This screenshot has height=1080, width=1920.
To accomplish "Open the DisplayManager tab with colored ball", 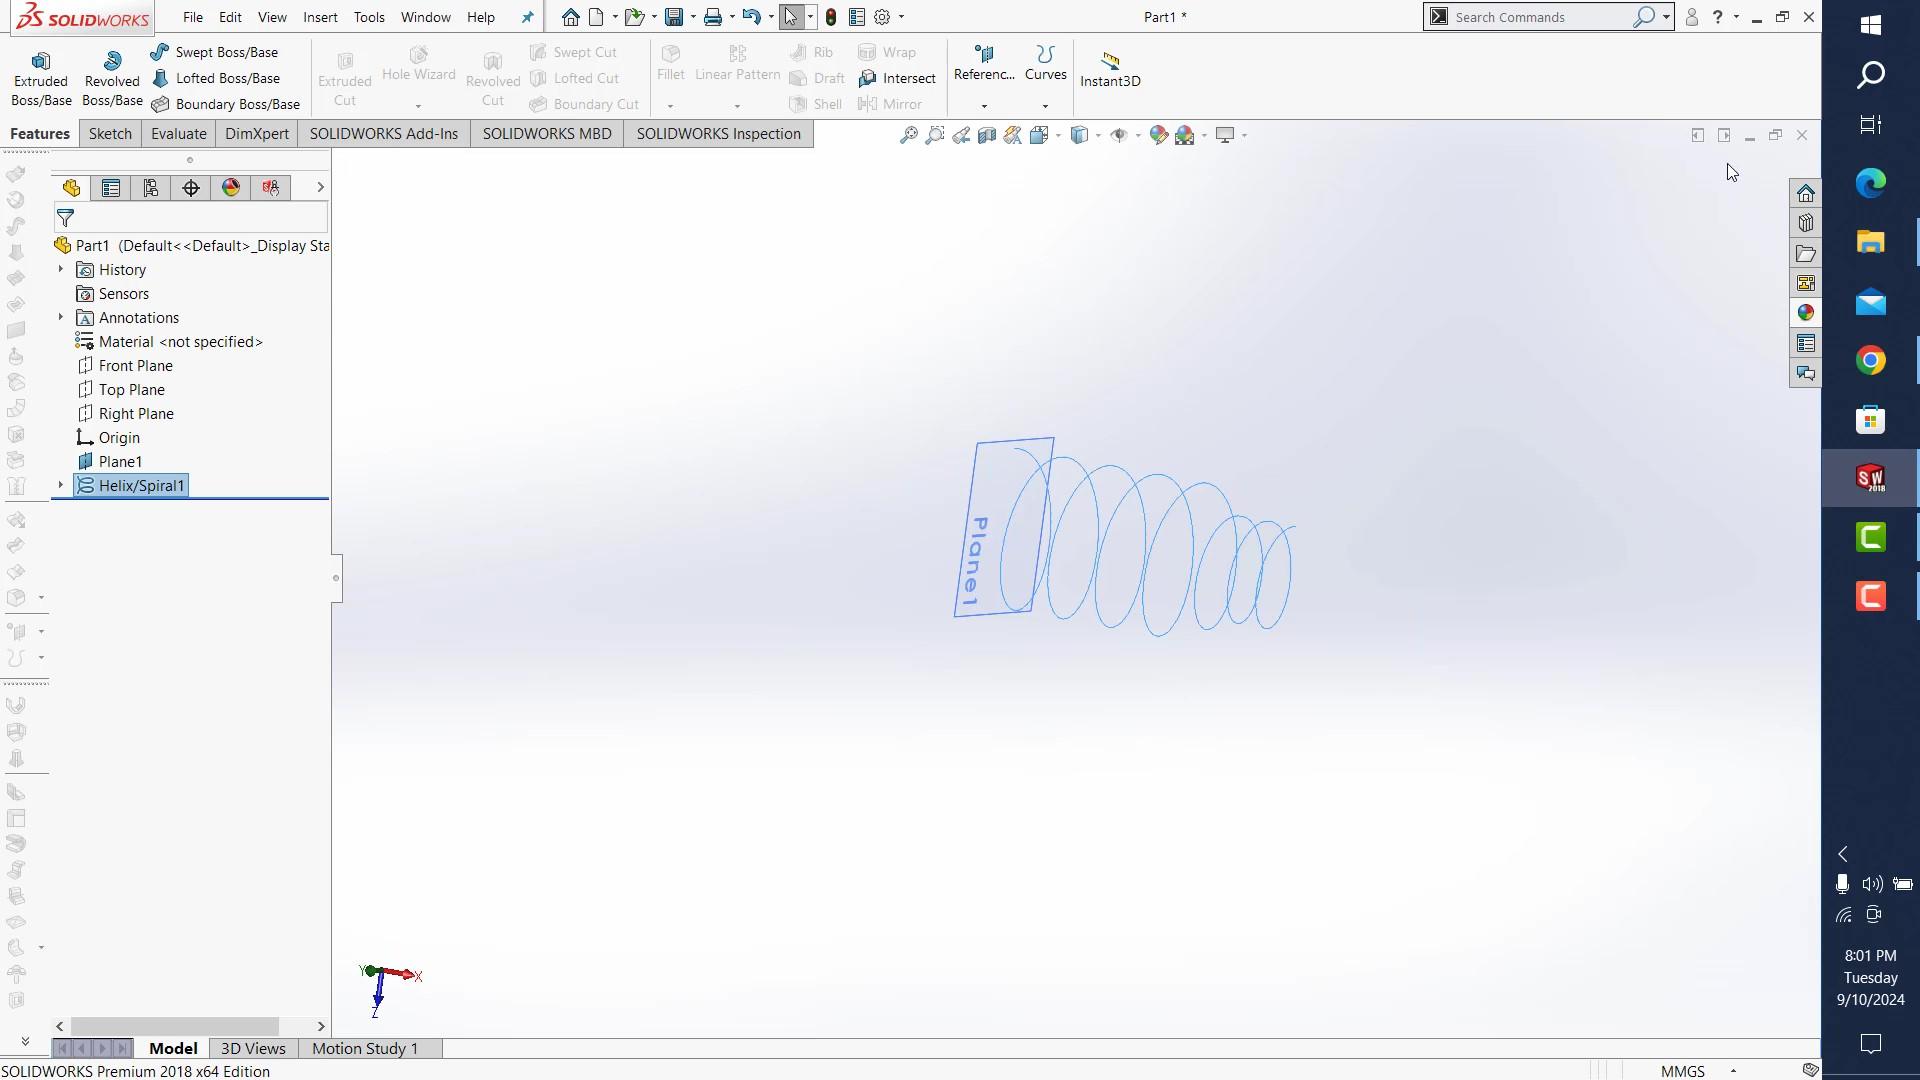I will (231, 188).
